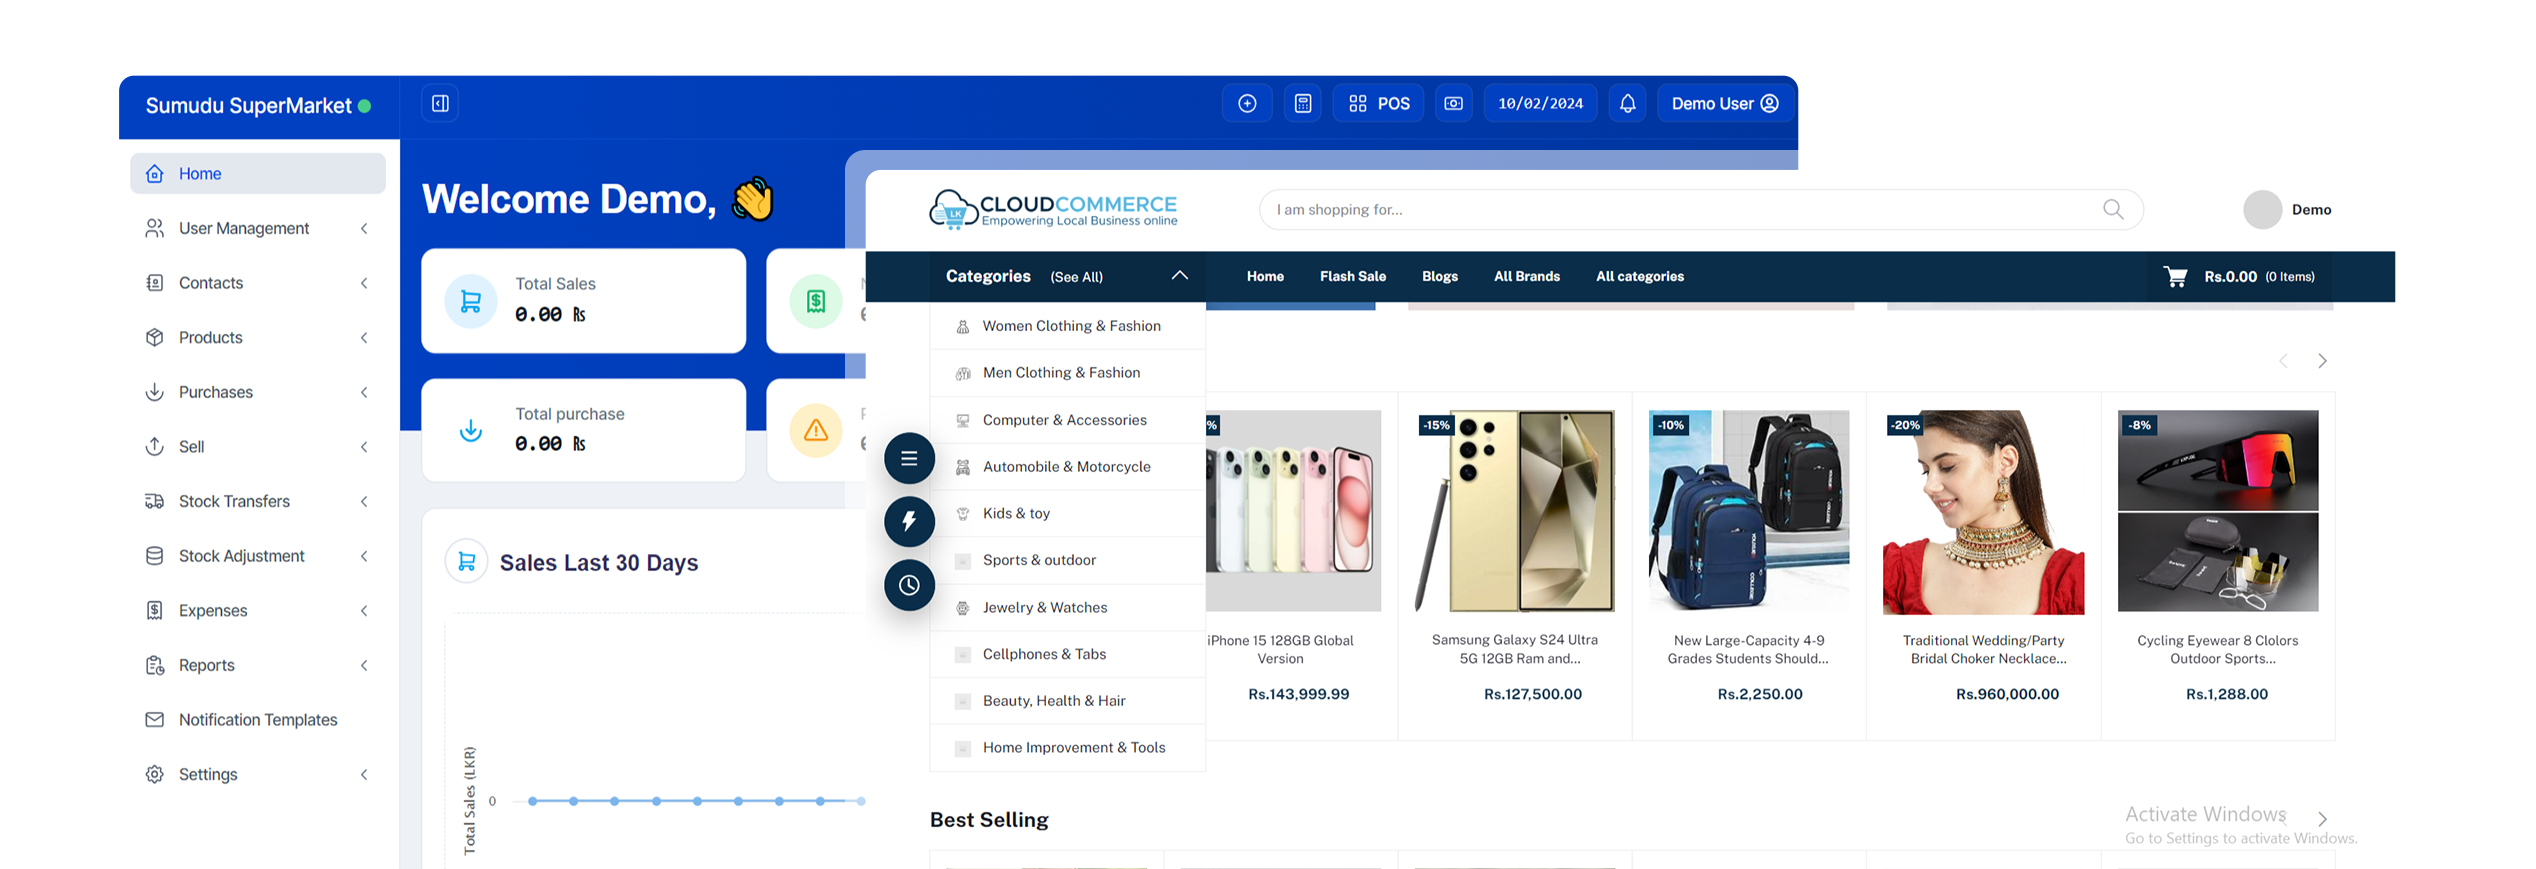Click the Sell upload-arrow icon
This screenshot has height=869, width=2536.
(x=154, y=446)
